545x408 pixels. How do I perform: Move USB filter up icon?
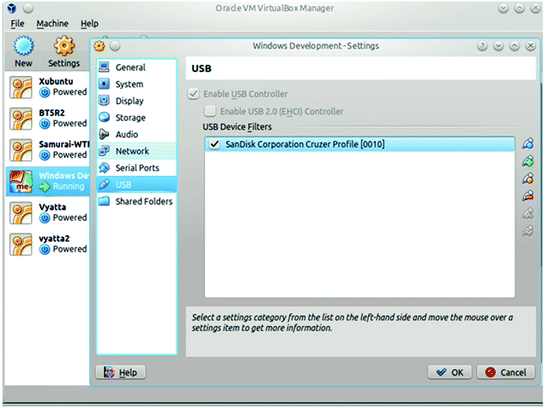[x=528, y=213]
